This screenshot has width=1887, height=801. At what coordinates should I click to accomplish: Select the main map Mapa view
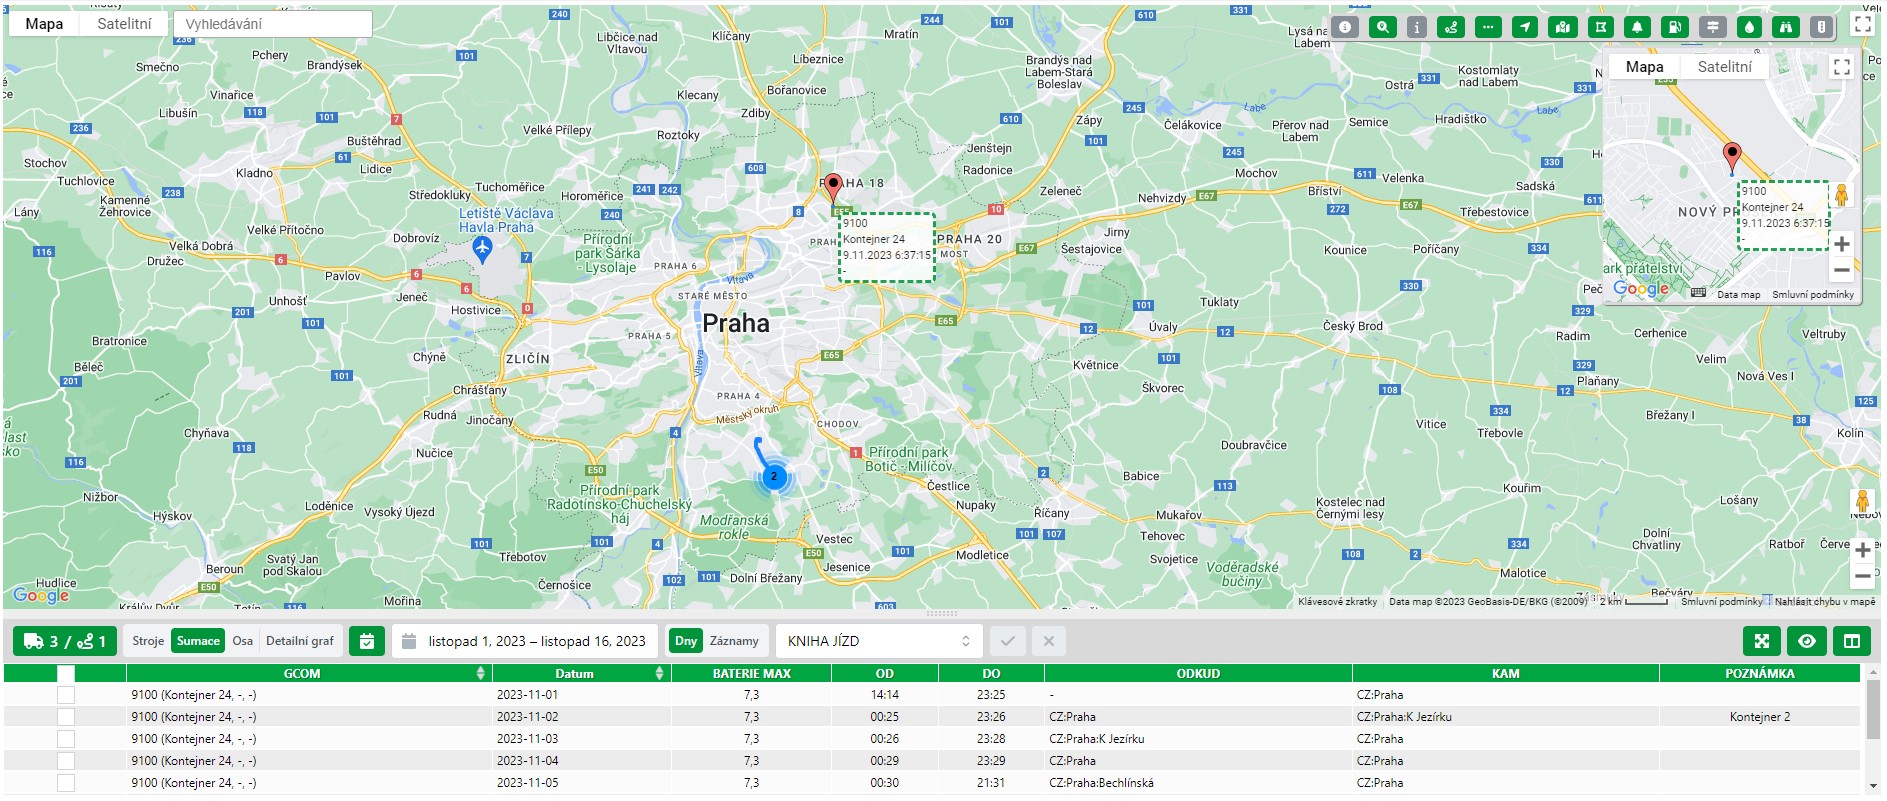[x=44, y=24]
